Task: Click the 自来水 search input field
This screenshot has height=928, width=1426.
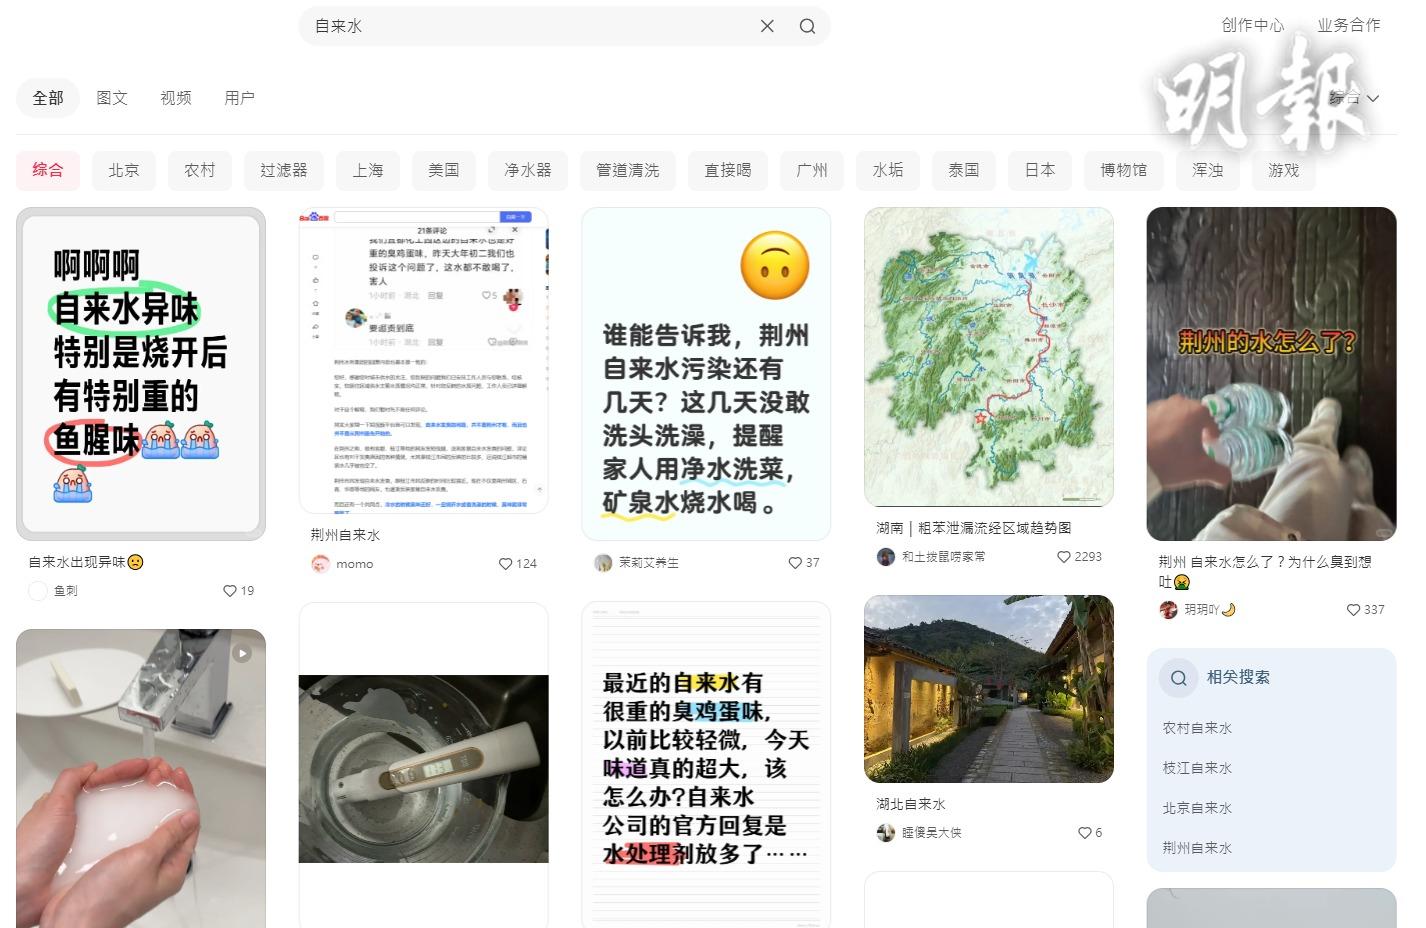Action: tap(530, 26)
